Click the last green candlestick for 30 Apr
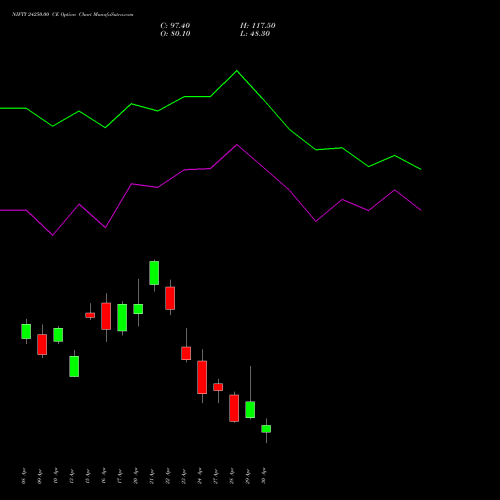Viewport: 500px width, 500px height. (x=266, y=429)
